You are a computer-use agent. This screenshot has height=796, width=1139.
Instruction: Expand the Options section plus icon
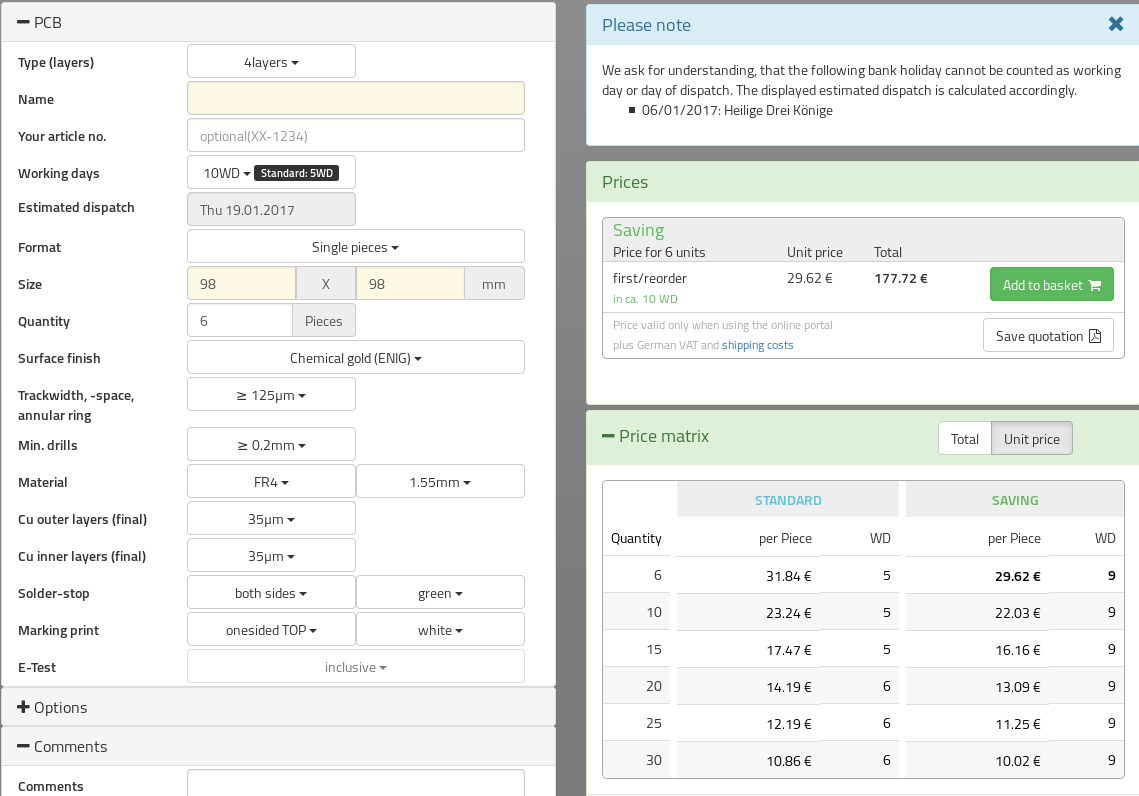tap(24, 707)
